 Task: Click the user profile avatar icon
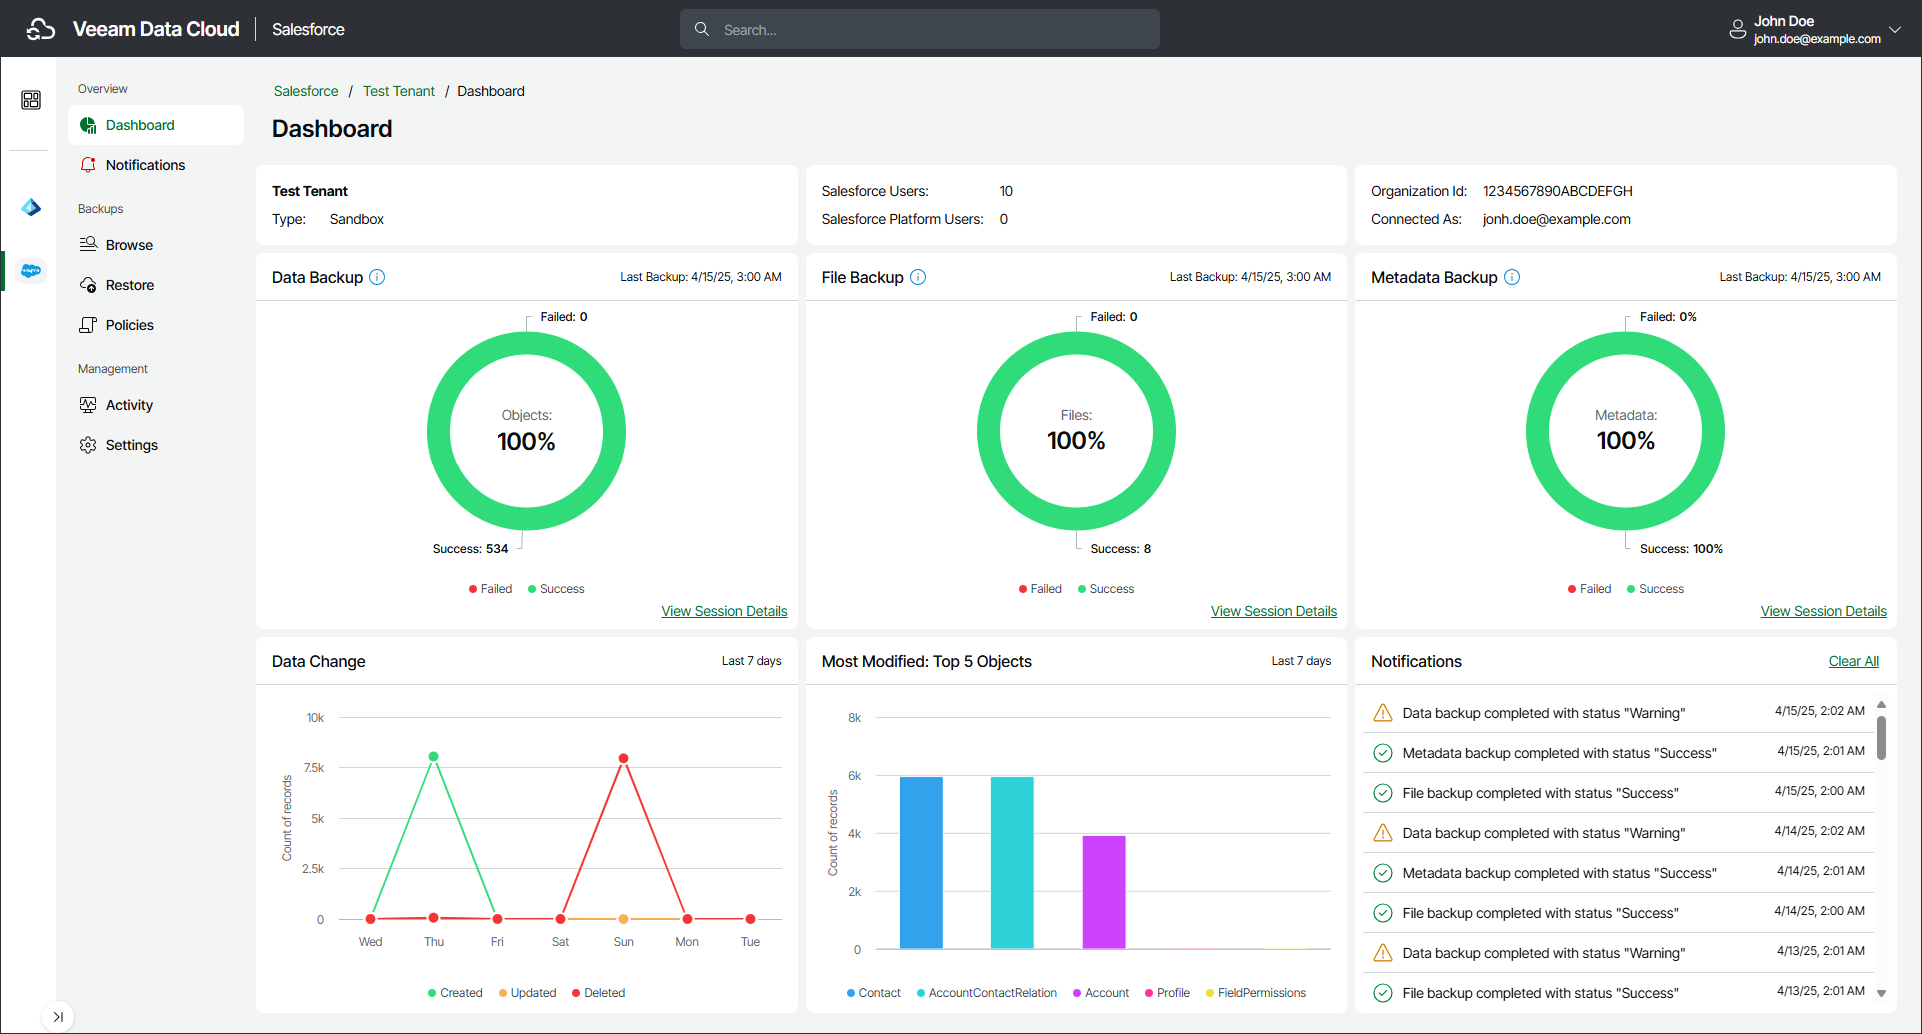(x=1738, y=30)
